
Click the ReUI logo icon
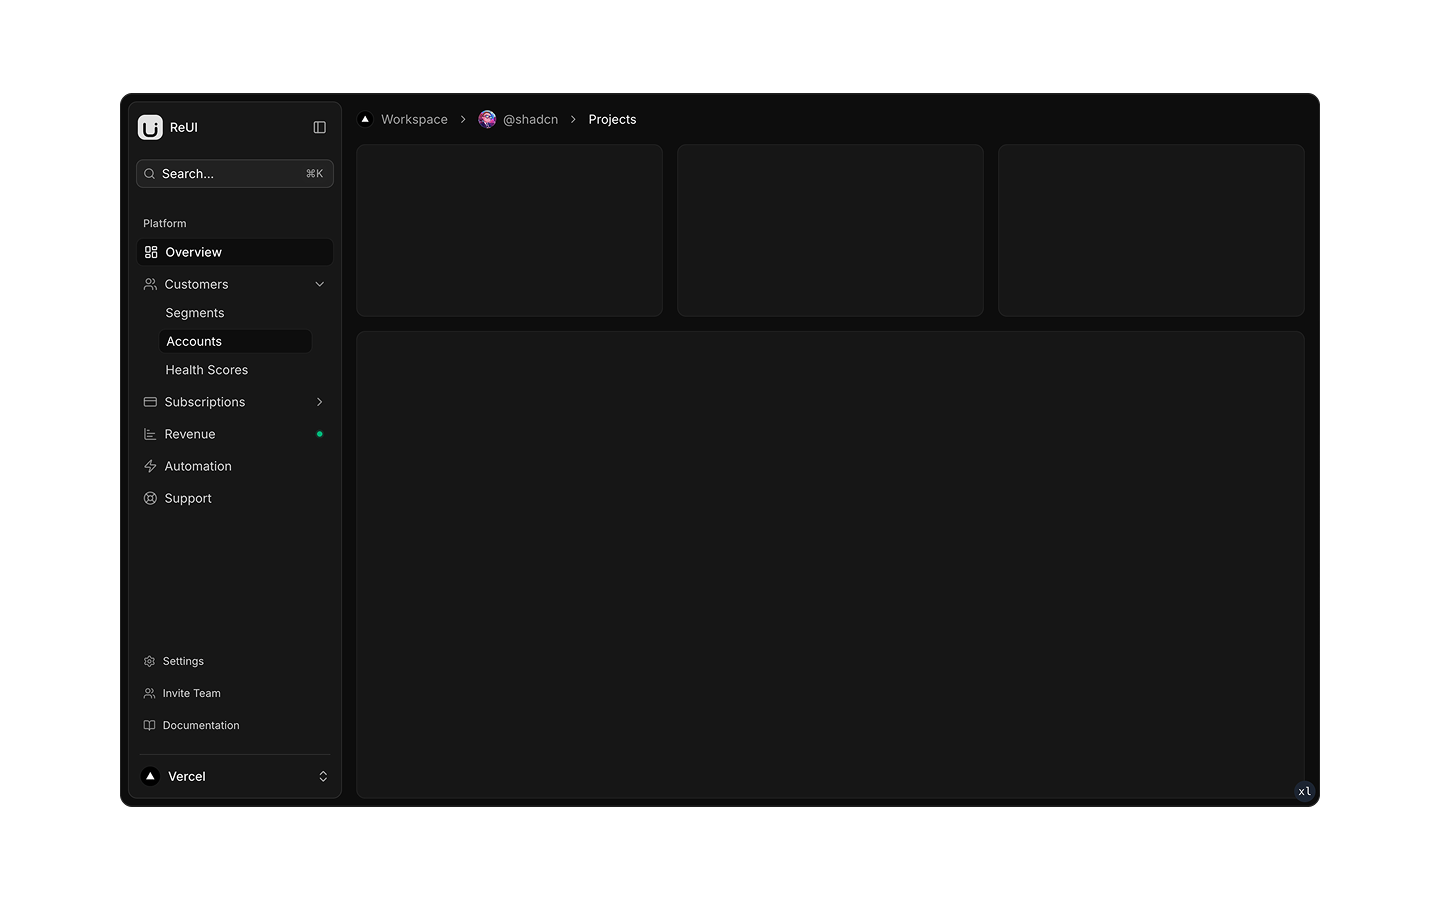[150, 127]
